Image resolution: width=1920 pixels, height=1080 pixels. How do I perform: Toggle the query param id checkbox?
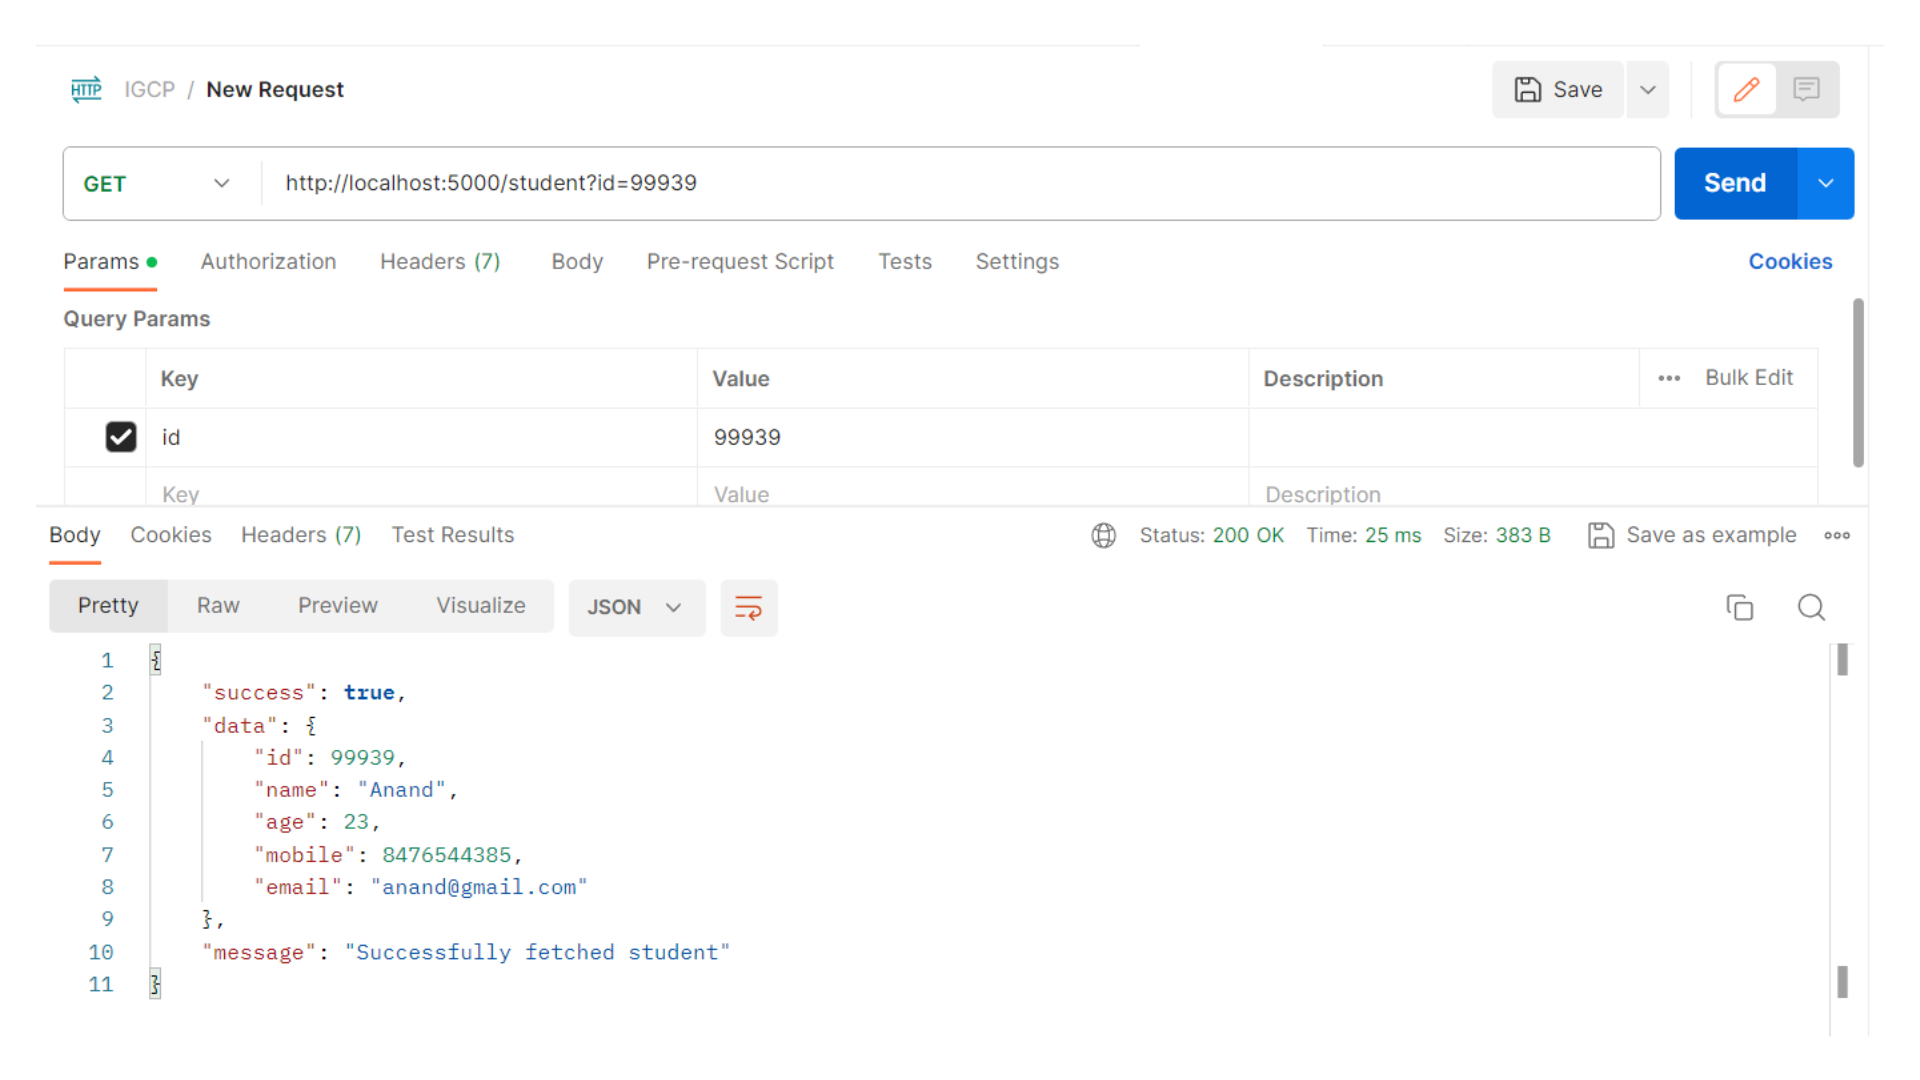coord(120,436)
